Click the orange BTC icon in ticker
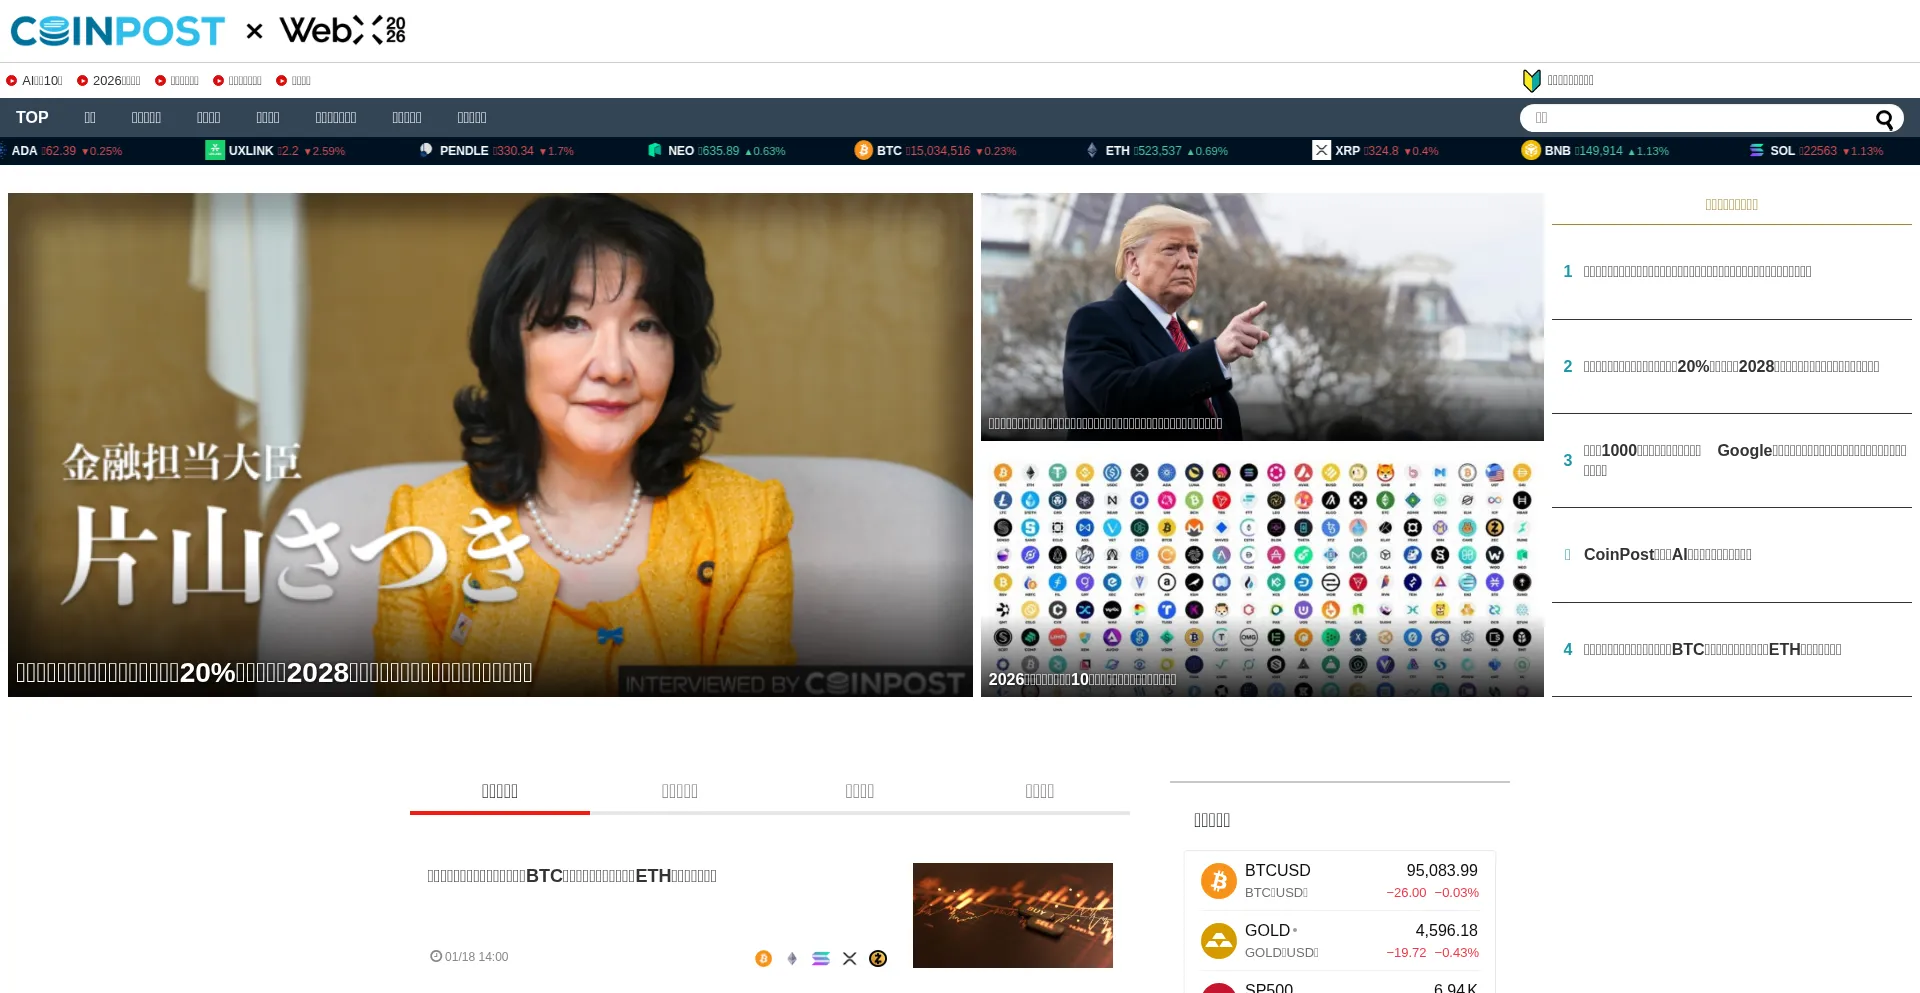The height and width of the screenshot is (993, 1920). pyautogui.click(x=863, y=150)
